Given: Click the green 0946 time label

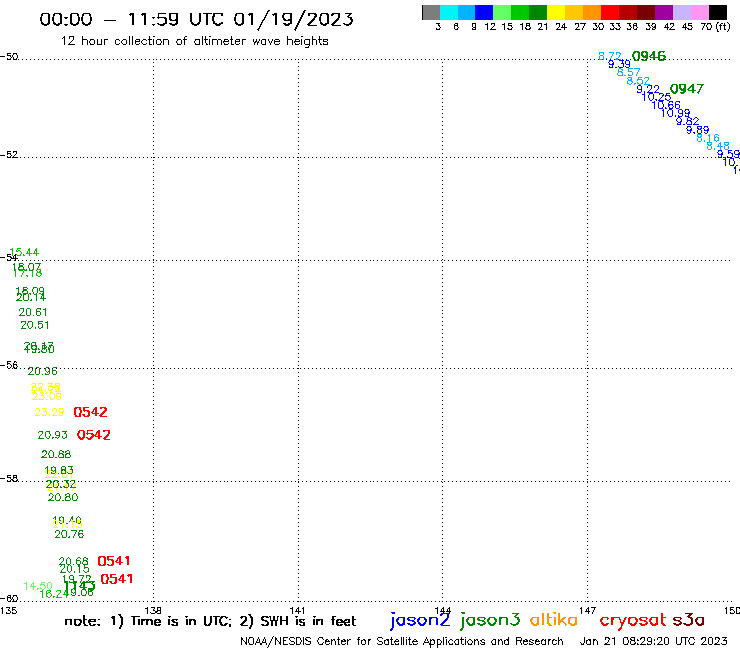Looking at the screenshot, I should coord(648,56).
